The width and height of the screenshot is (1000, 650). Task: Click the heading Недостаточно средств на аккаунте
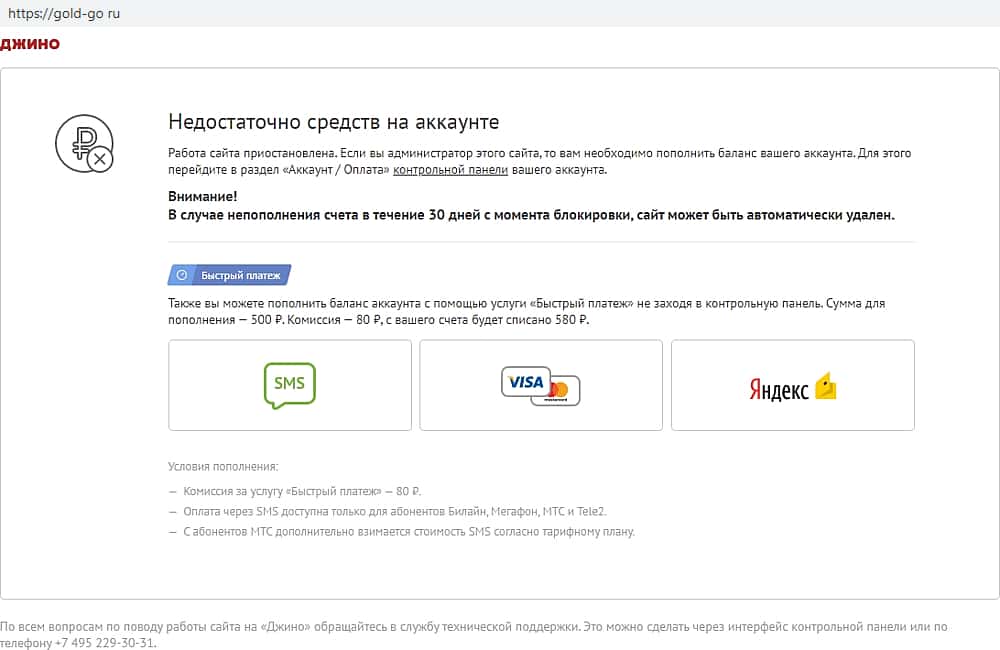(x=333, y=122)
